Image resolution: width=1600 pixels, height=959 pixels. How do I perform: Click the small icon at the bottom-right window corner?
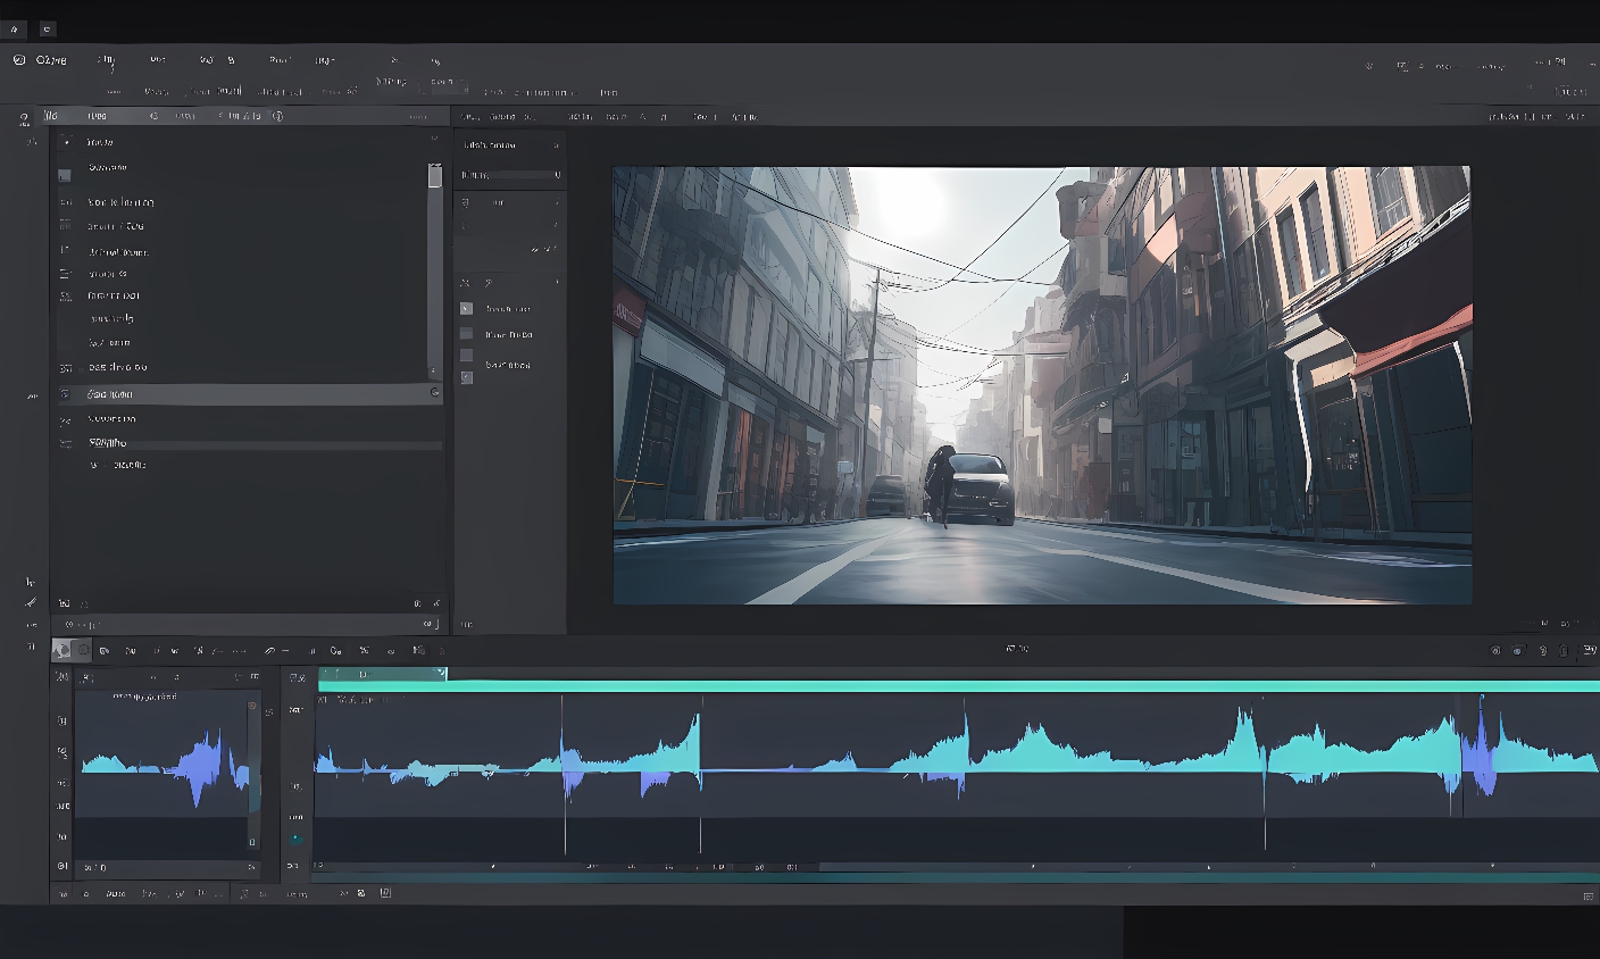click(x=1588, y=897)
